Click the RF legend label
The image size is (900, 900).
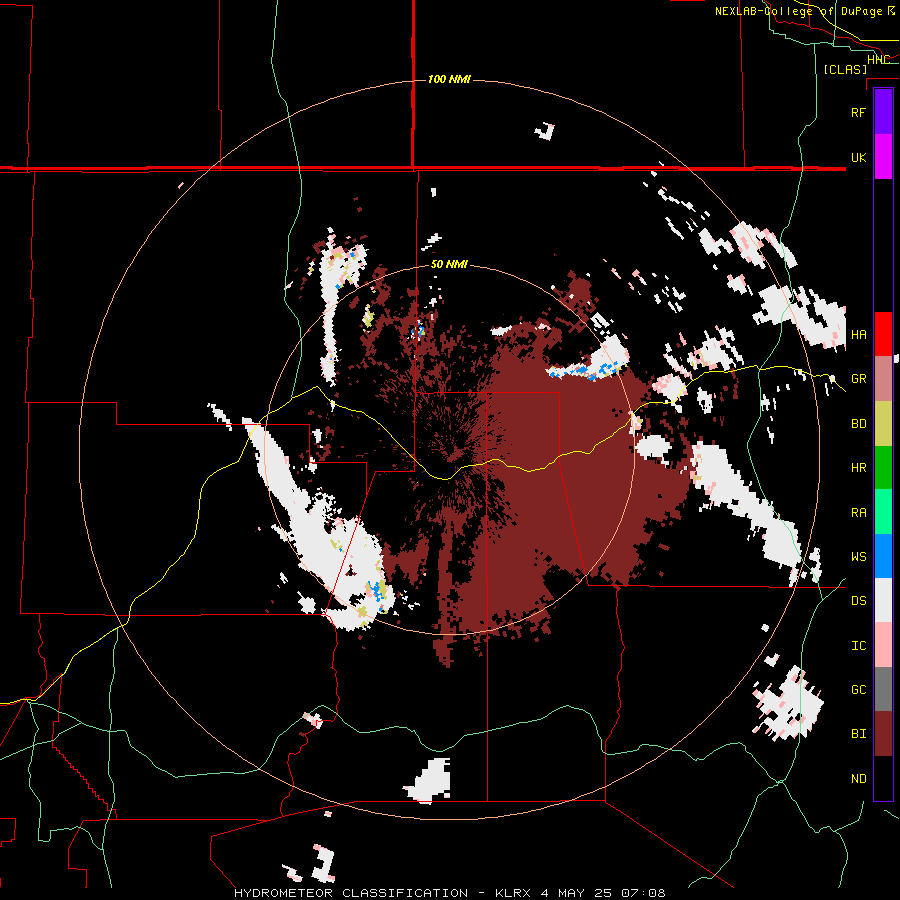point(858,112)
